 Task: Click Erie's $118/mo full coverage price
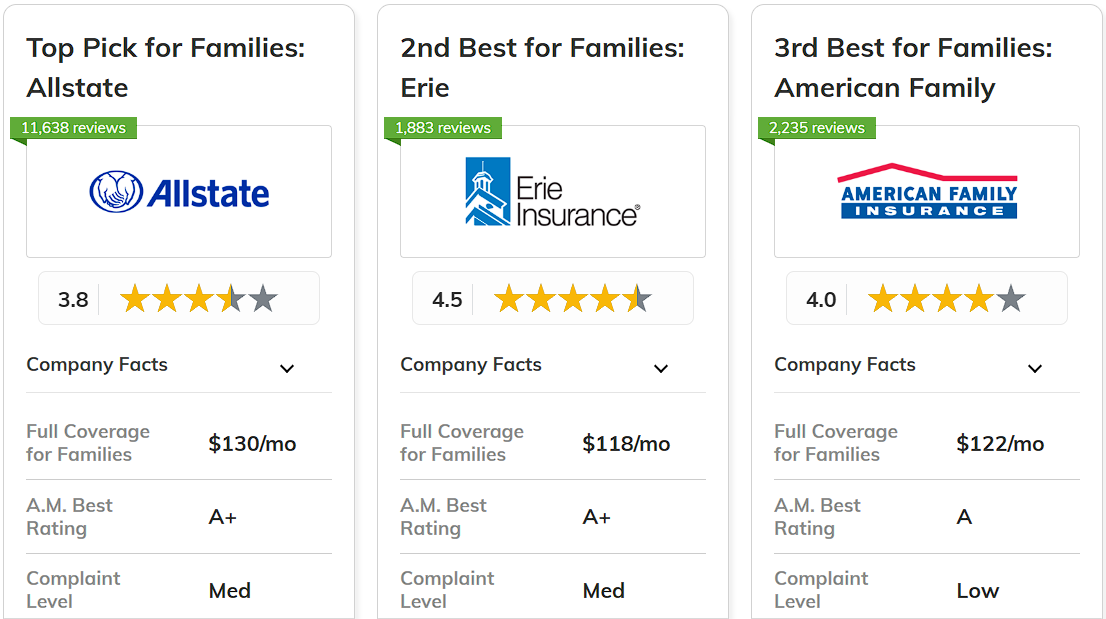coord(626,443)
